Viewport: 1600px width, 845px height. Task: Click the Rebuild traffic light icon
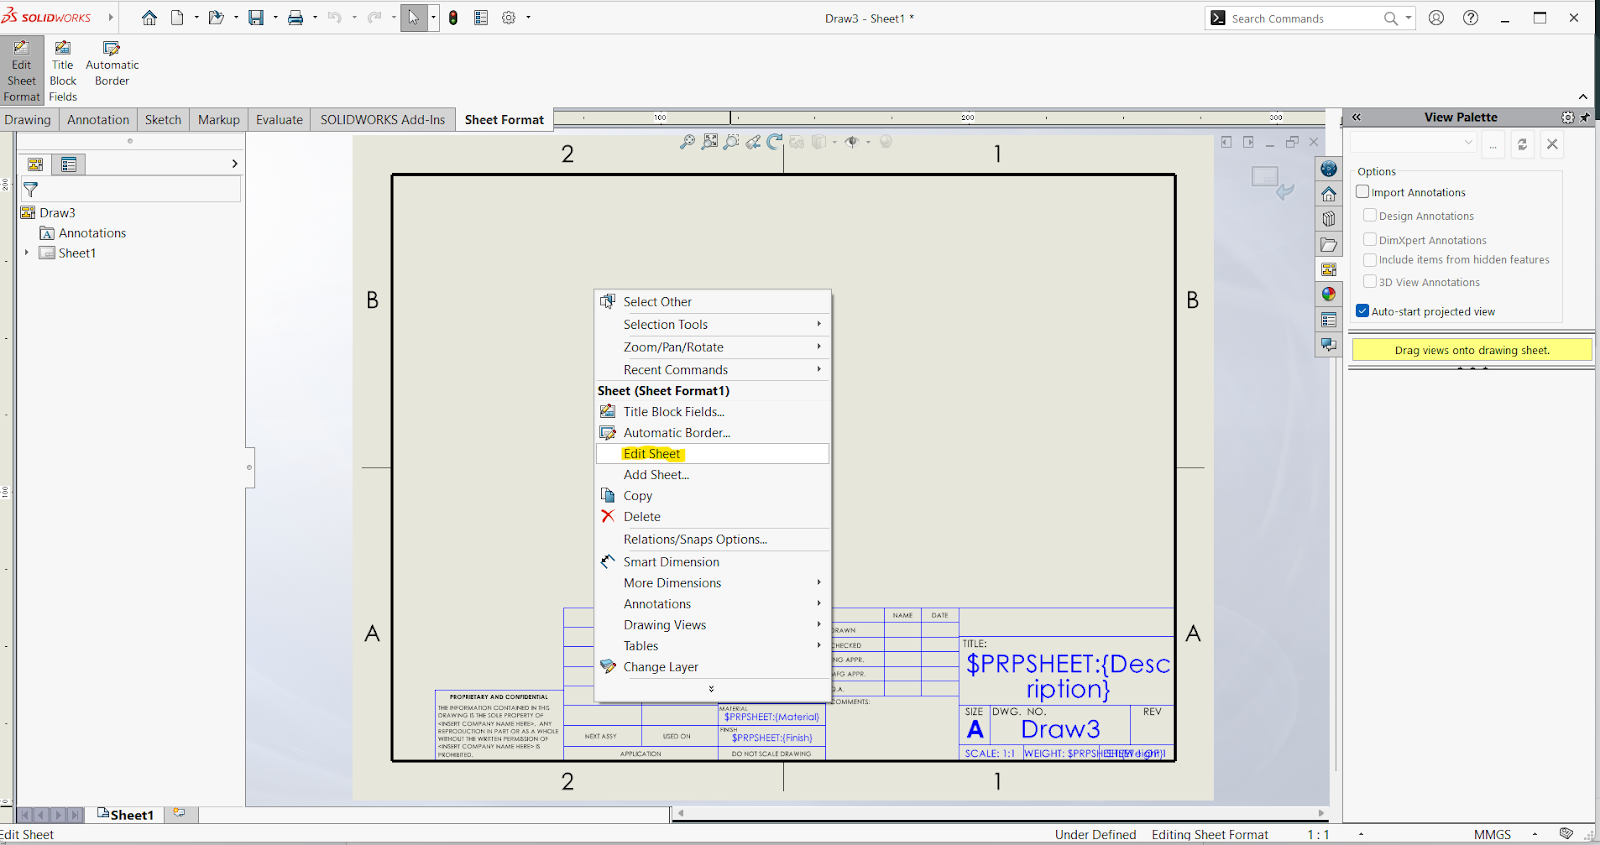tap(453, 18)
